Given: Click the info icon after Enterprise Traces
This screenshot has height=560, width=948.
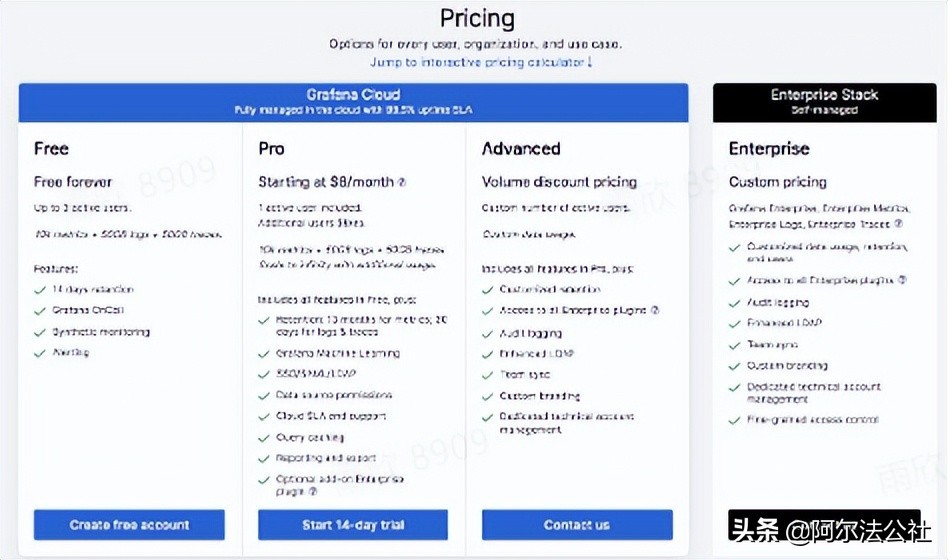Looking at the screenshot, I should 898,224.
